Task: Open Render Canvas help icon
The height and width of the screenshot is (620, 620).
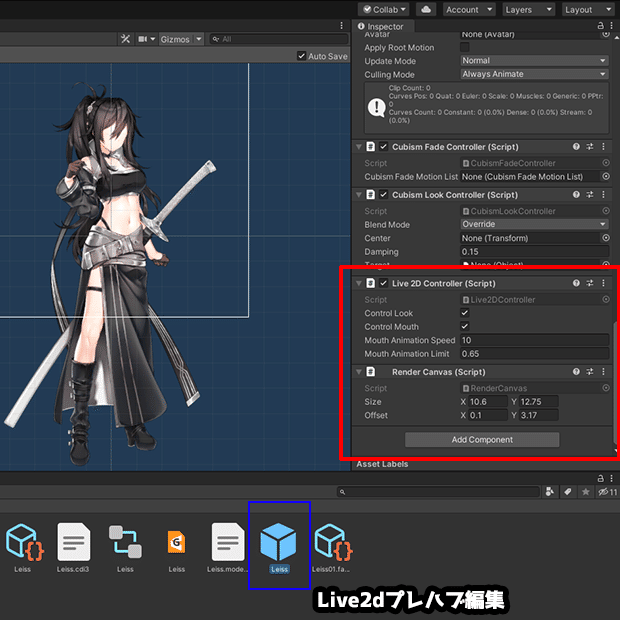Action: click(x=576, y=372)
